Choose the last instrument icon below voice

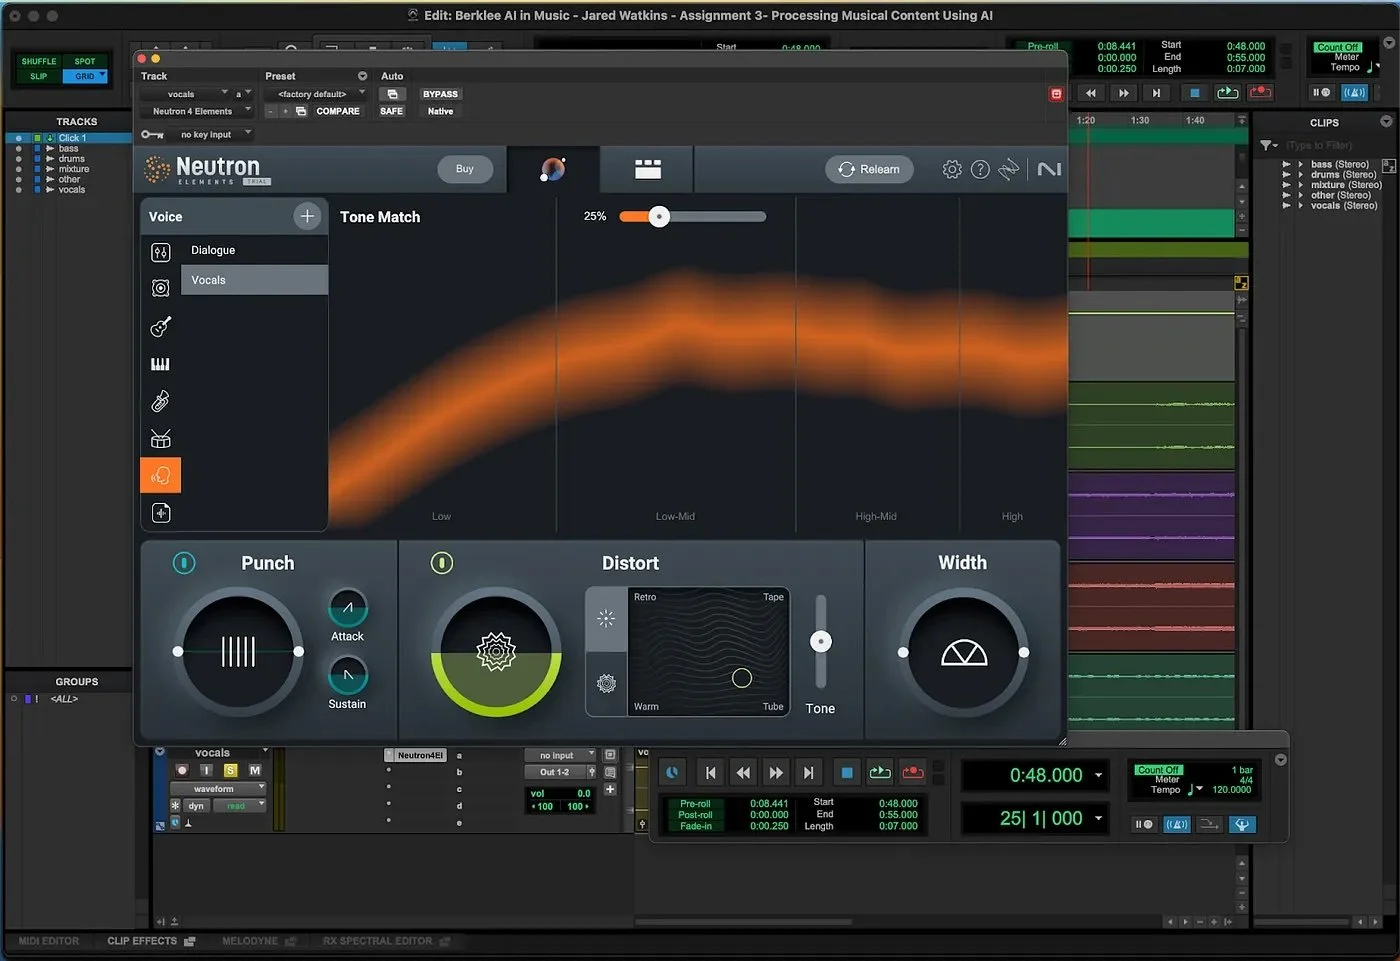[x=161, y=513]
